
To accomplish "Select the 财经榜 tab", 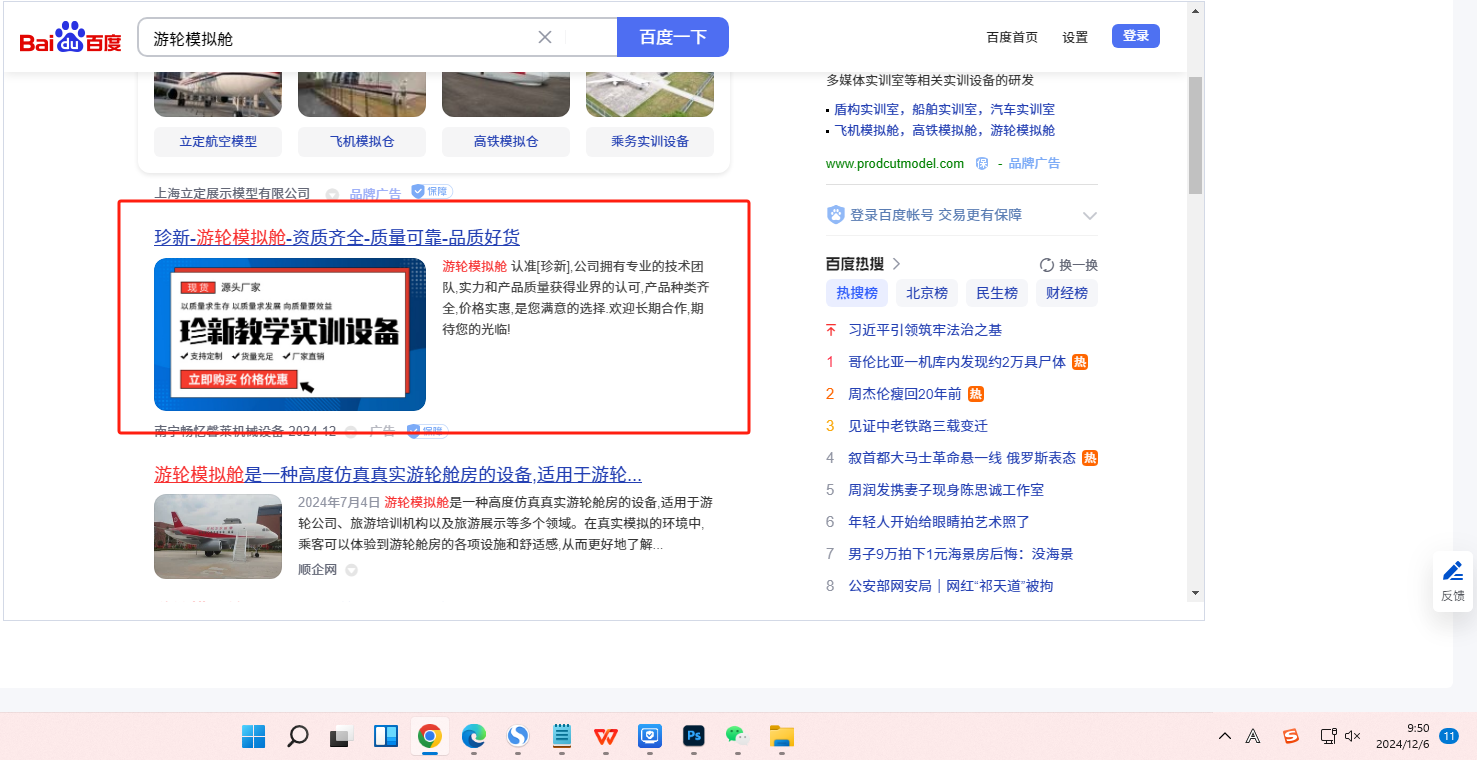I will [1067, 293].
